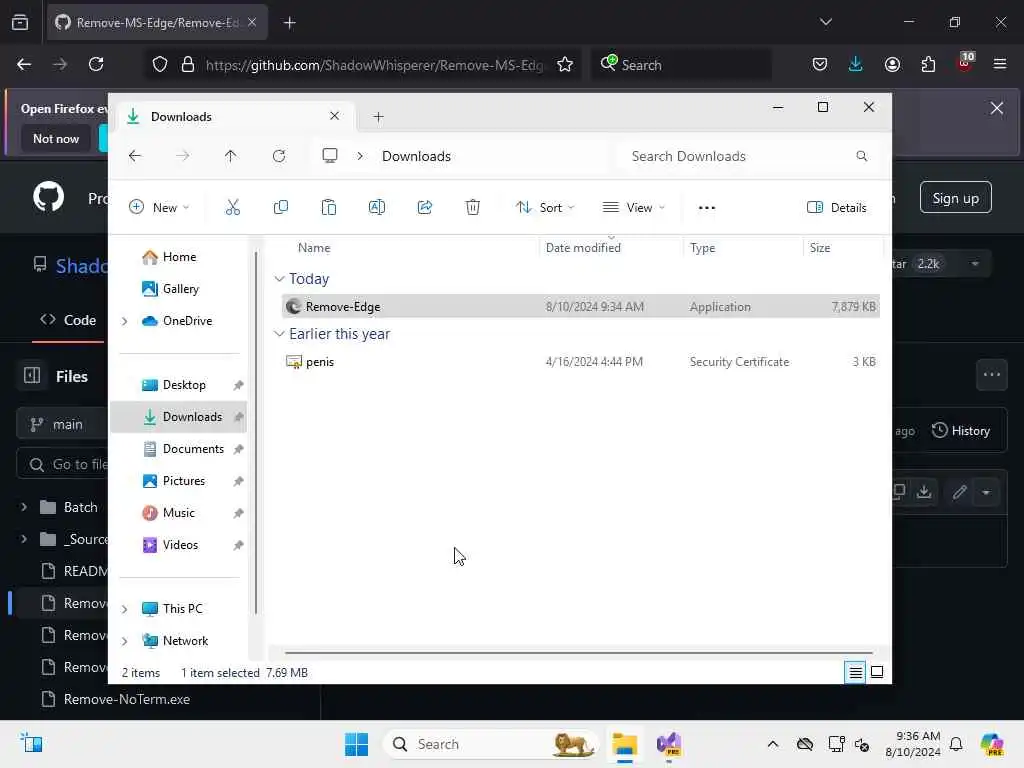Screen dimensions: 1024x768
Task: Select the Remove-Edge application file
Action: point(581,306)
